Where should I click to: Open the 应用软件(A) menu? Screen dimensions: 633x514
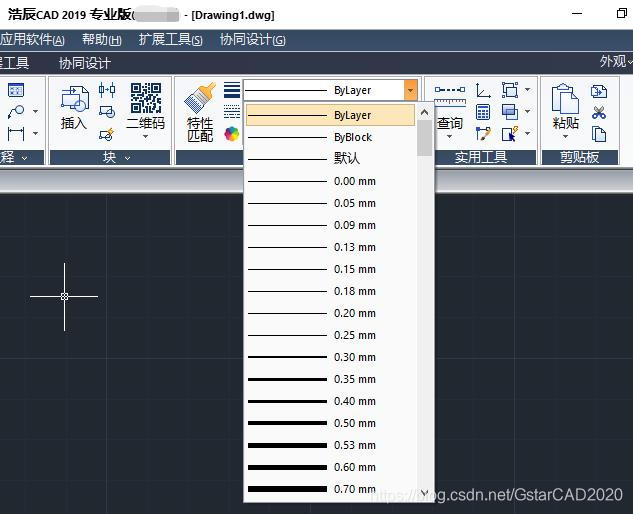(x=32, y=40)
